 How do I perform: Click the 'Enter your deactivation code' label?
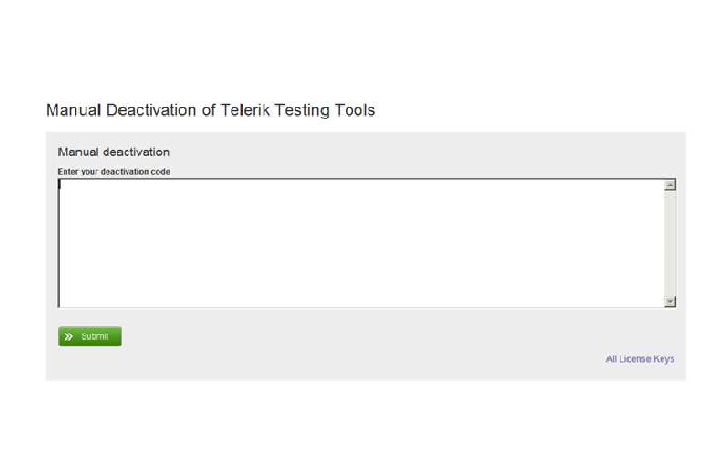[x=114, y=172]
